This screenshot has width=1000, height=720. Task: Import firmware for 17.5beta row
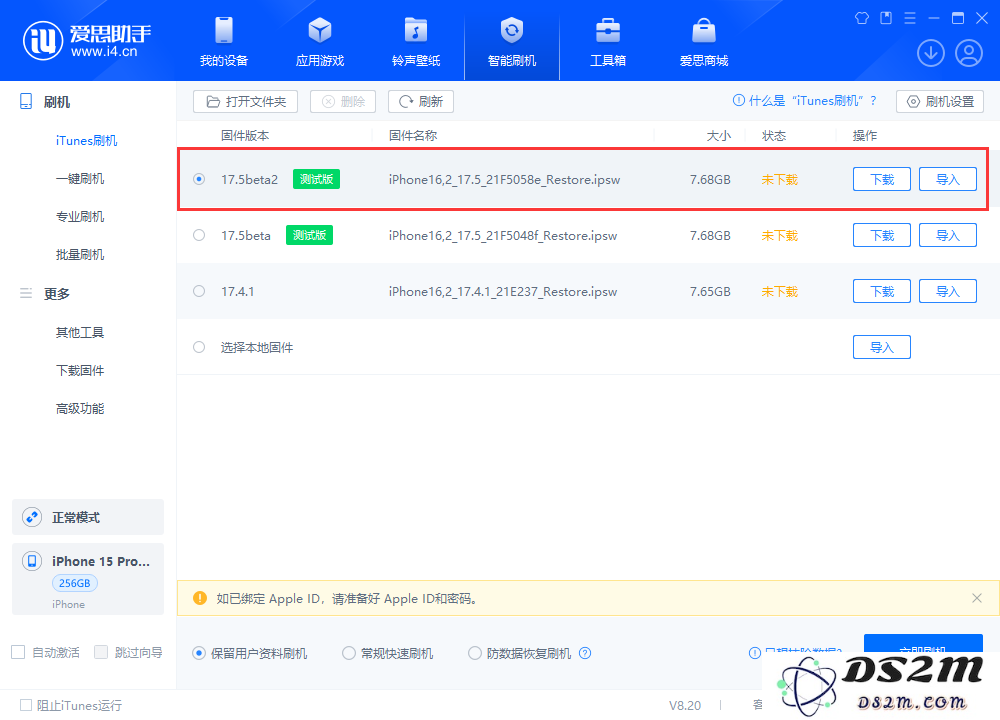click(948, 235)
